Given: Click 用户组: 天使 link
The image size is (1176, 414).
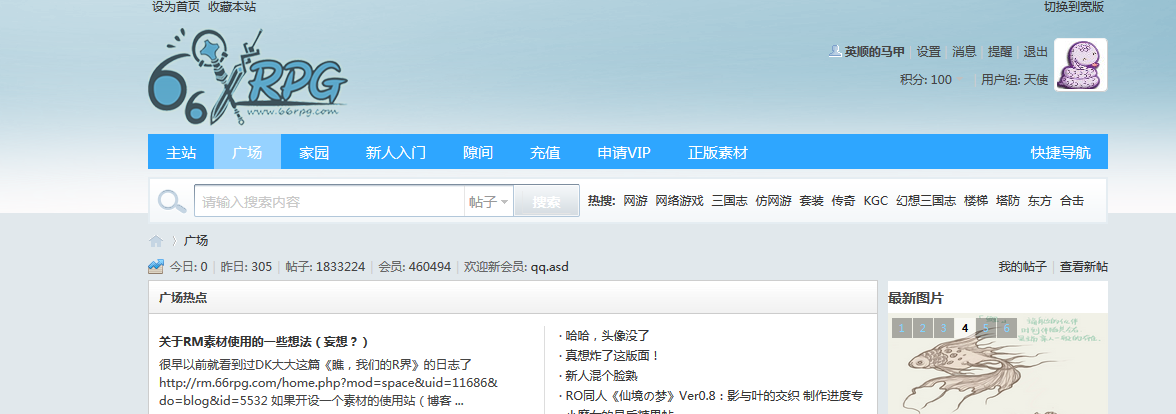Looking at the screenshot, I should tap(1014, 80).
